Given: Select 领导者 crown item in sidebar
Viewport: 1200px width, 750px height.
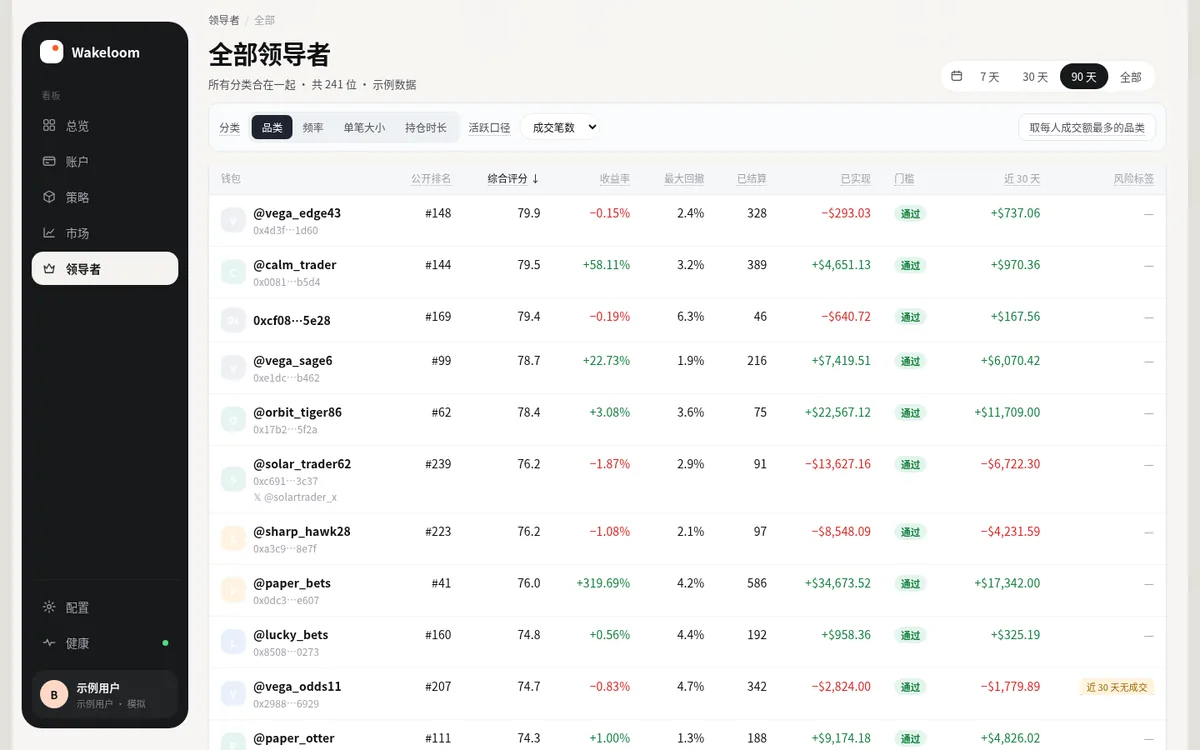Looking at the screenshot, I should click(x=105, y=269).
